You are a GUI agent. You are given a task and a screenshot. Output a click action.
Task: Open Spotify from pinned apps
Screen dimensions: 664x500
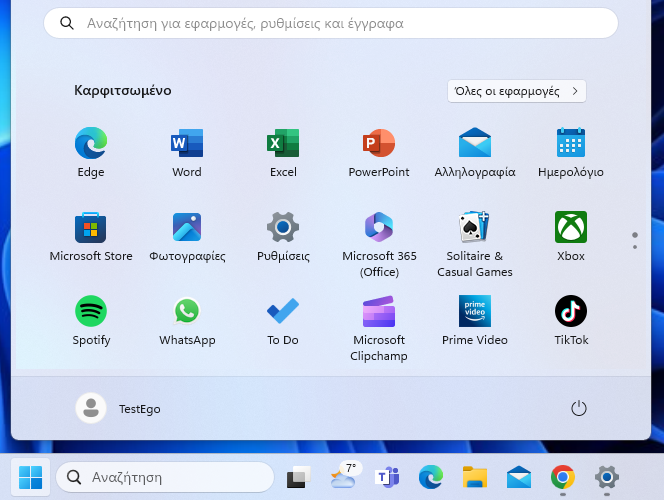[91, 321]
